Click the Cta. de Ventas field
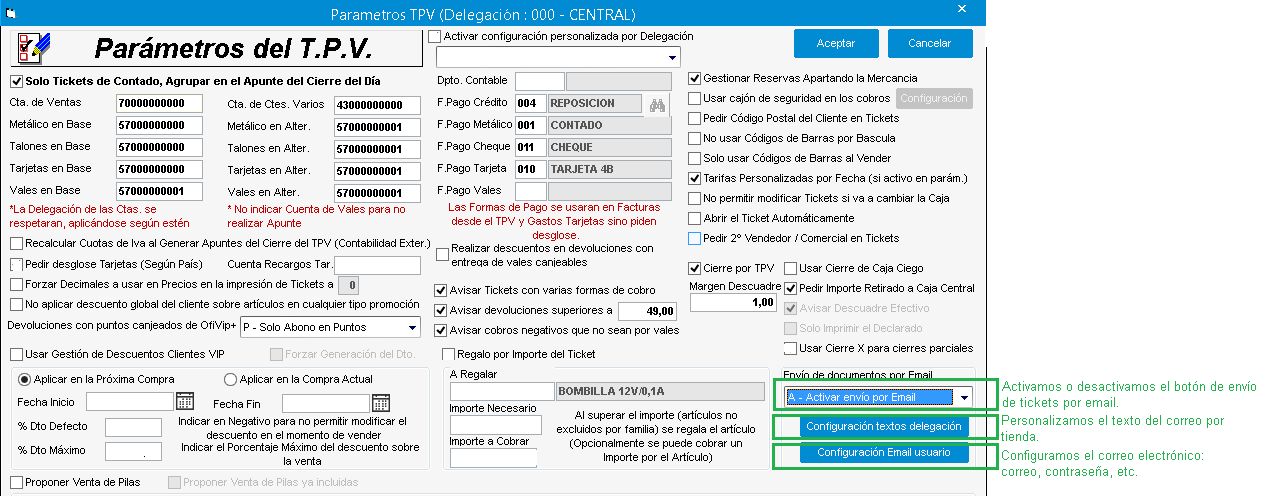Viewport: 1264px width, 496px height. click(x=159, y=103)
